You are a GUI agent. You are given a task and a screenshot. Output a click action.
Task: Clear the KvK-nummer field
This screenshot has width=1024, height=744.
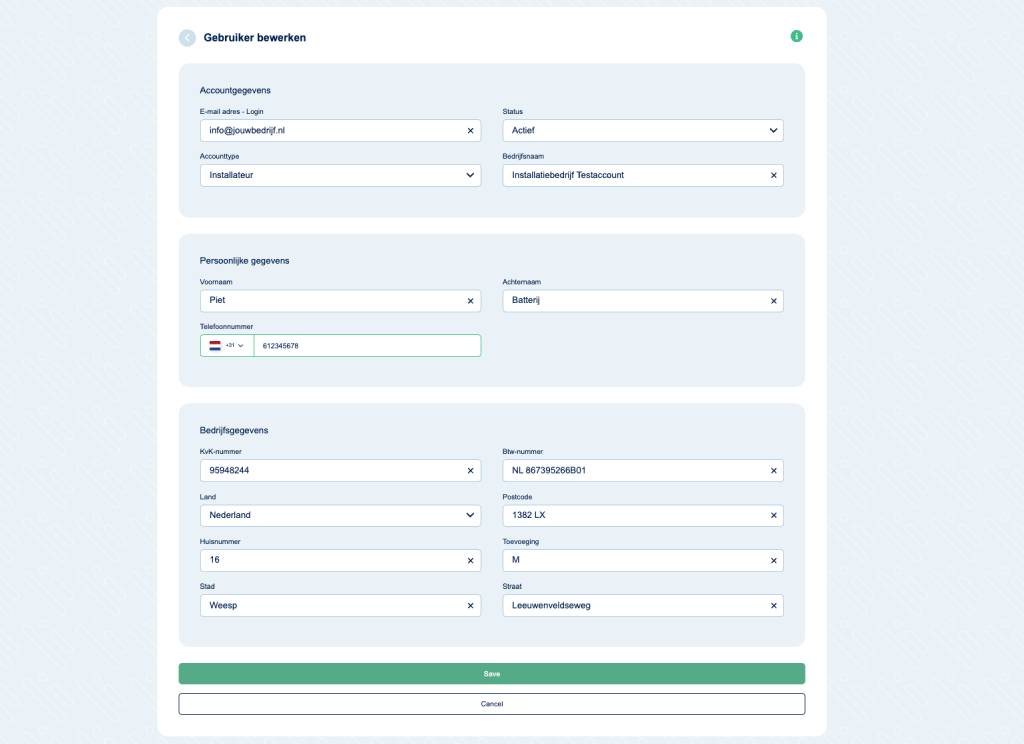(470, 471)
